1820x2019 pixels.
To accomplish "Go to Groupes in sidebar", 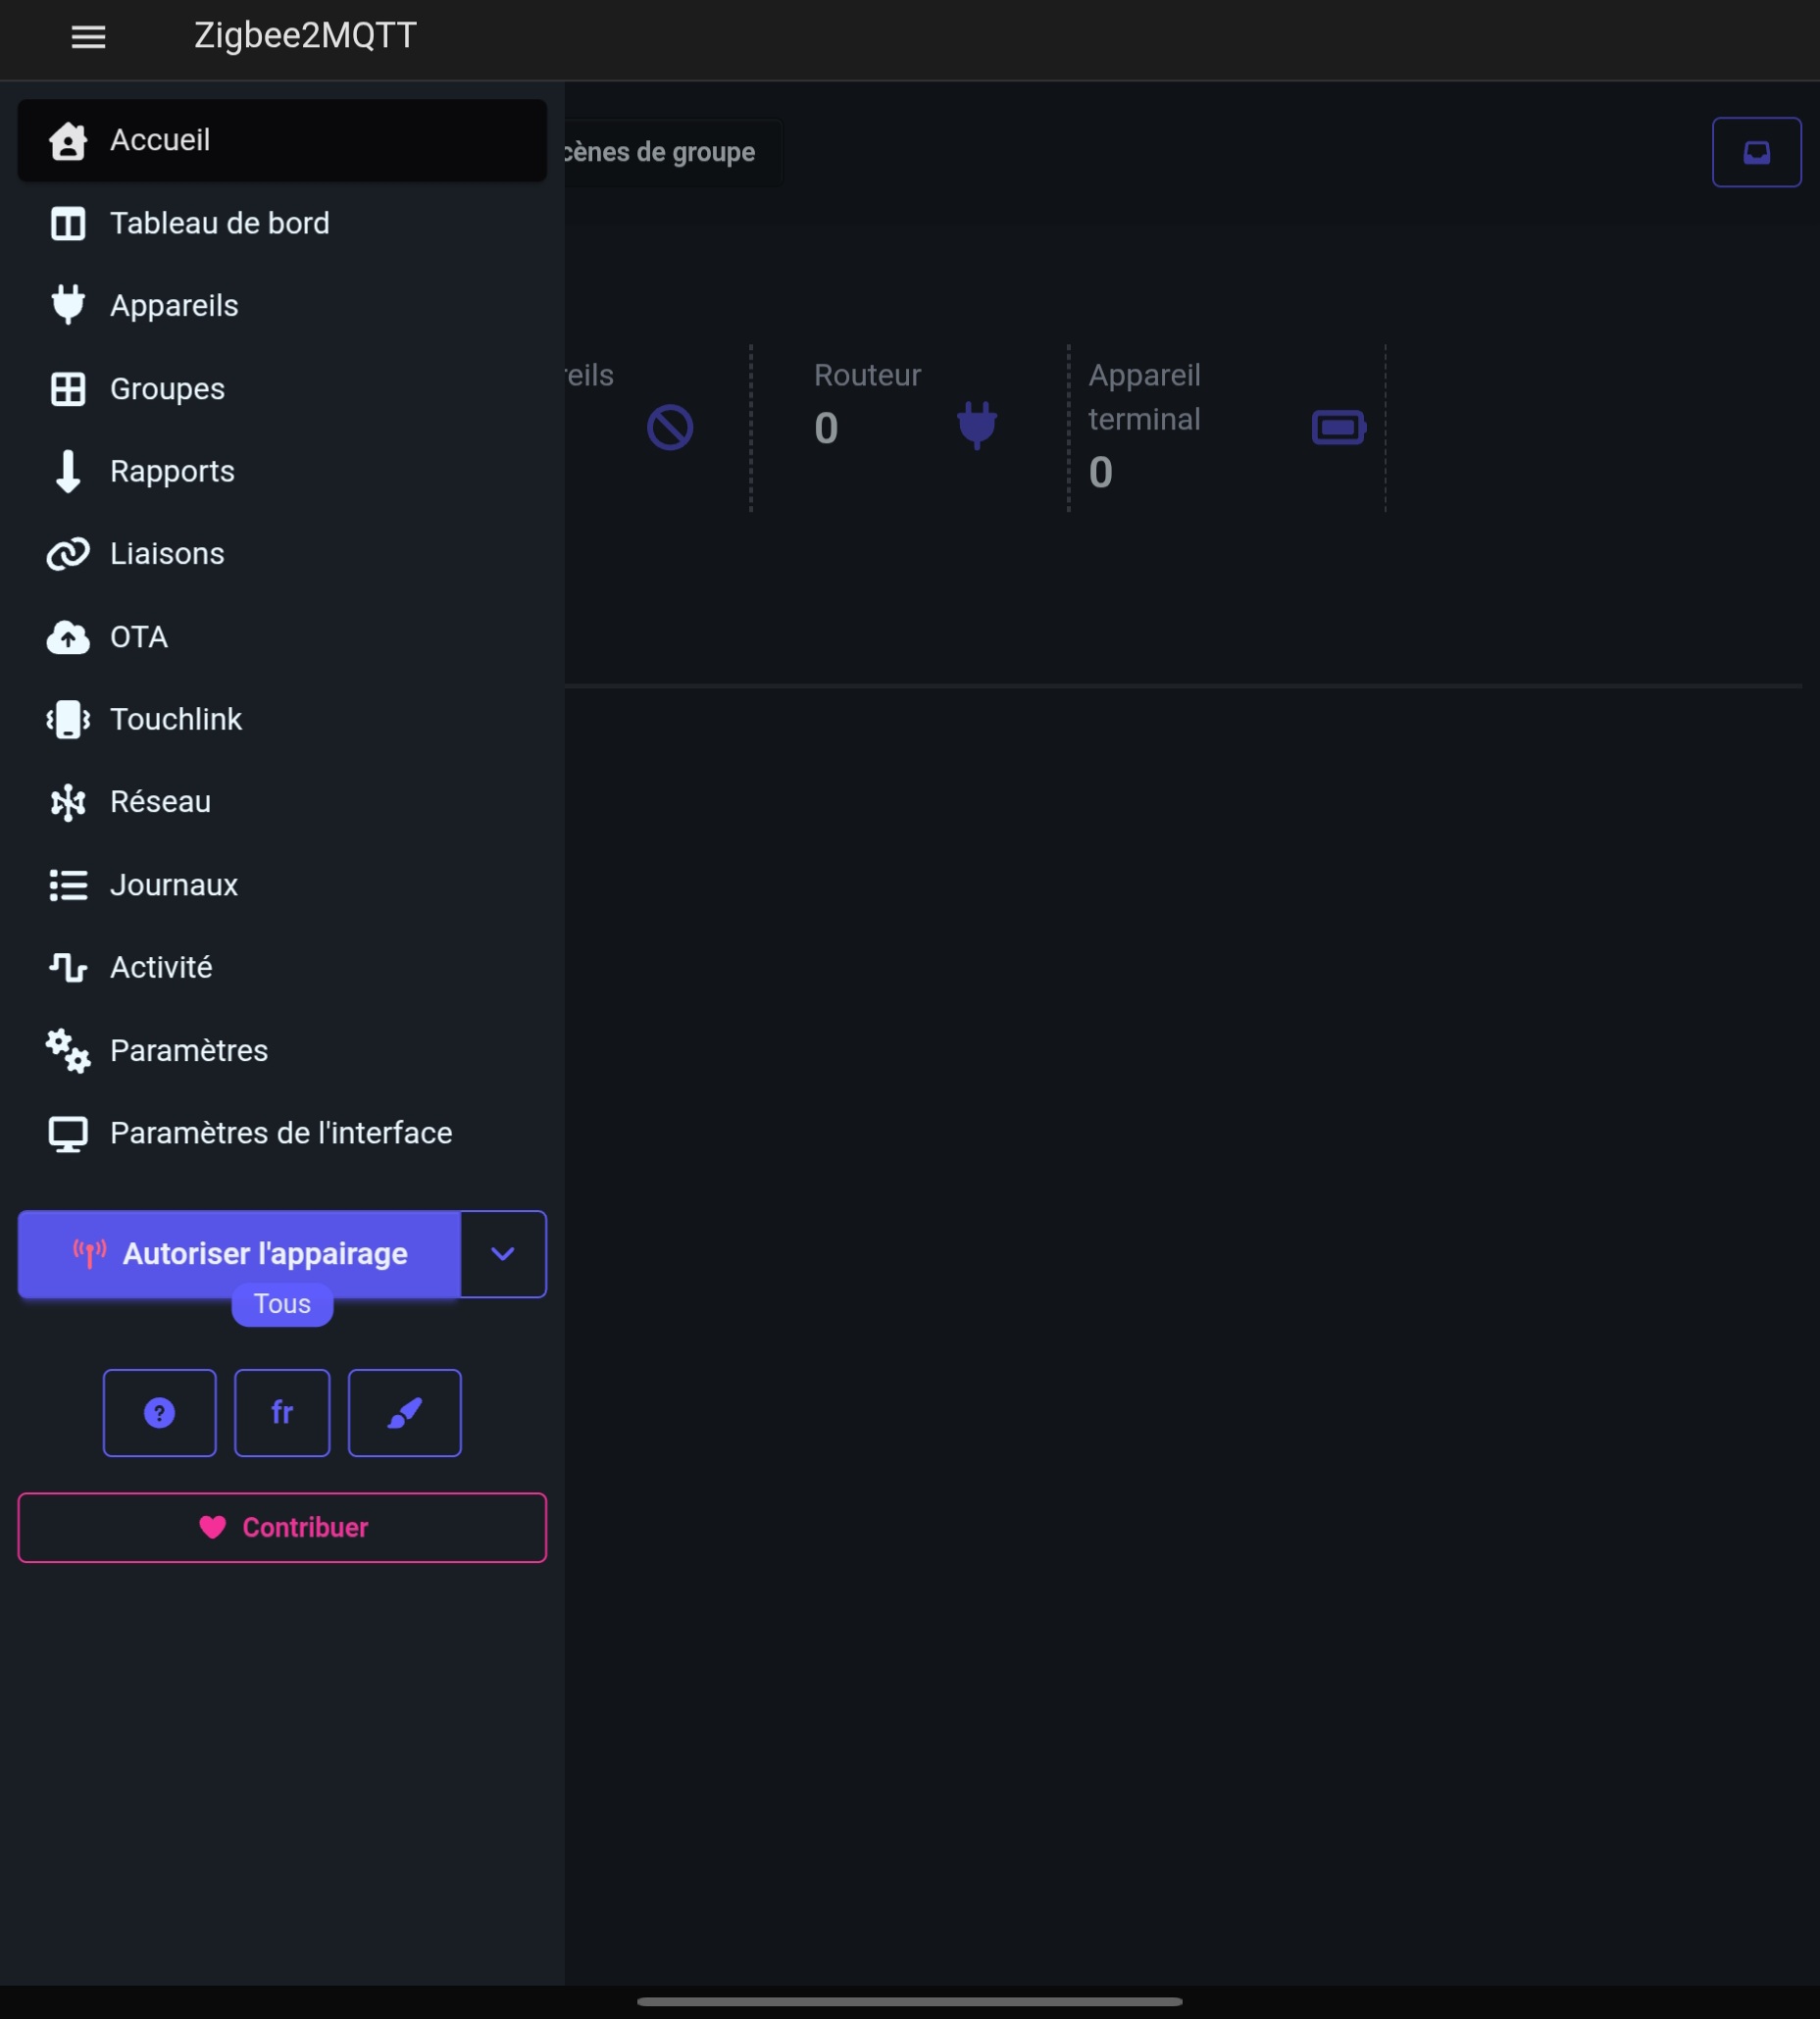I will [x=167, y=389].
